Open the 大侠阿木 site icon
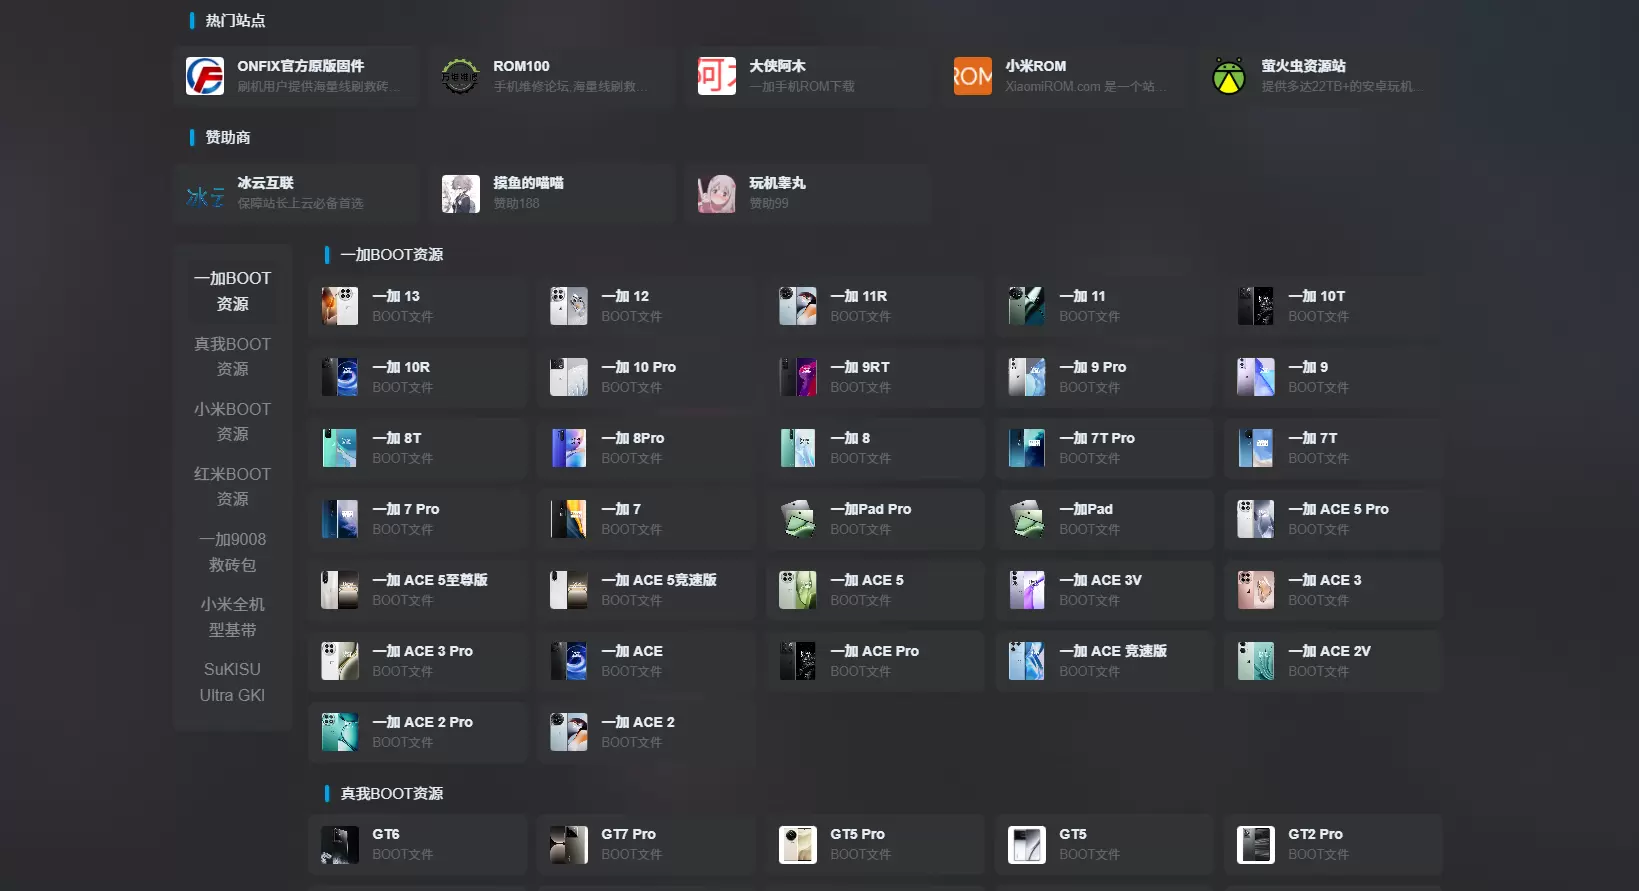The height and width of the screenshot is (891, 1639). click(x=716, y=76)
